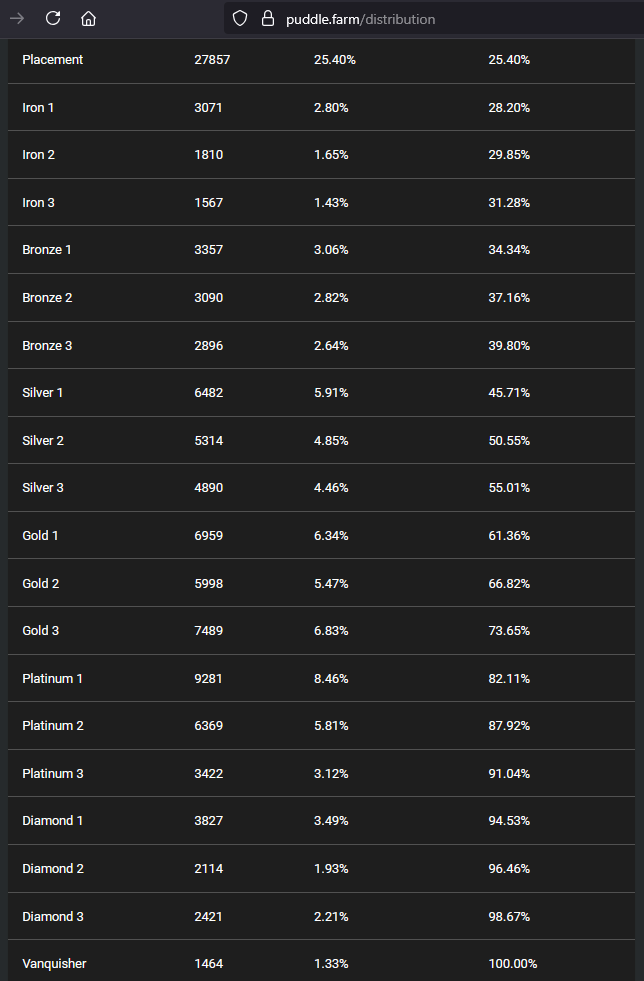Click the Vanquisher rank label
644x981 pixels.
pyautogui.click(x=54, y=963)
